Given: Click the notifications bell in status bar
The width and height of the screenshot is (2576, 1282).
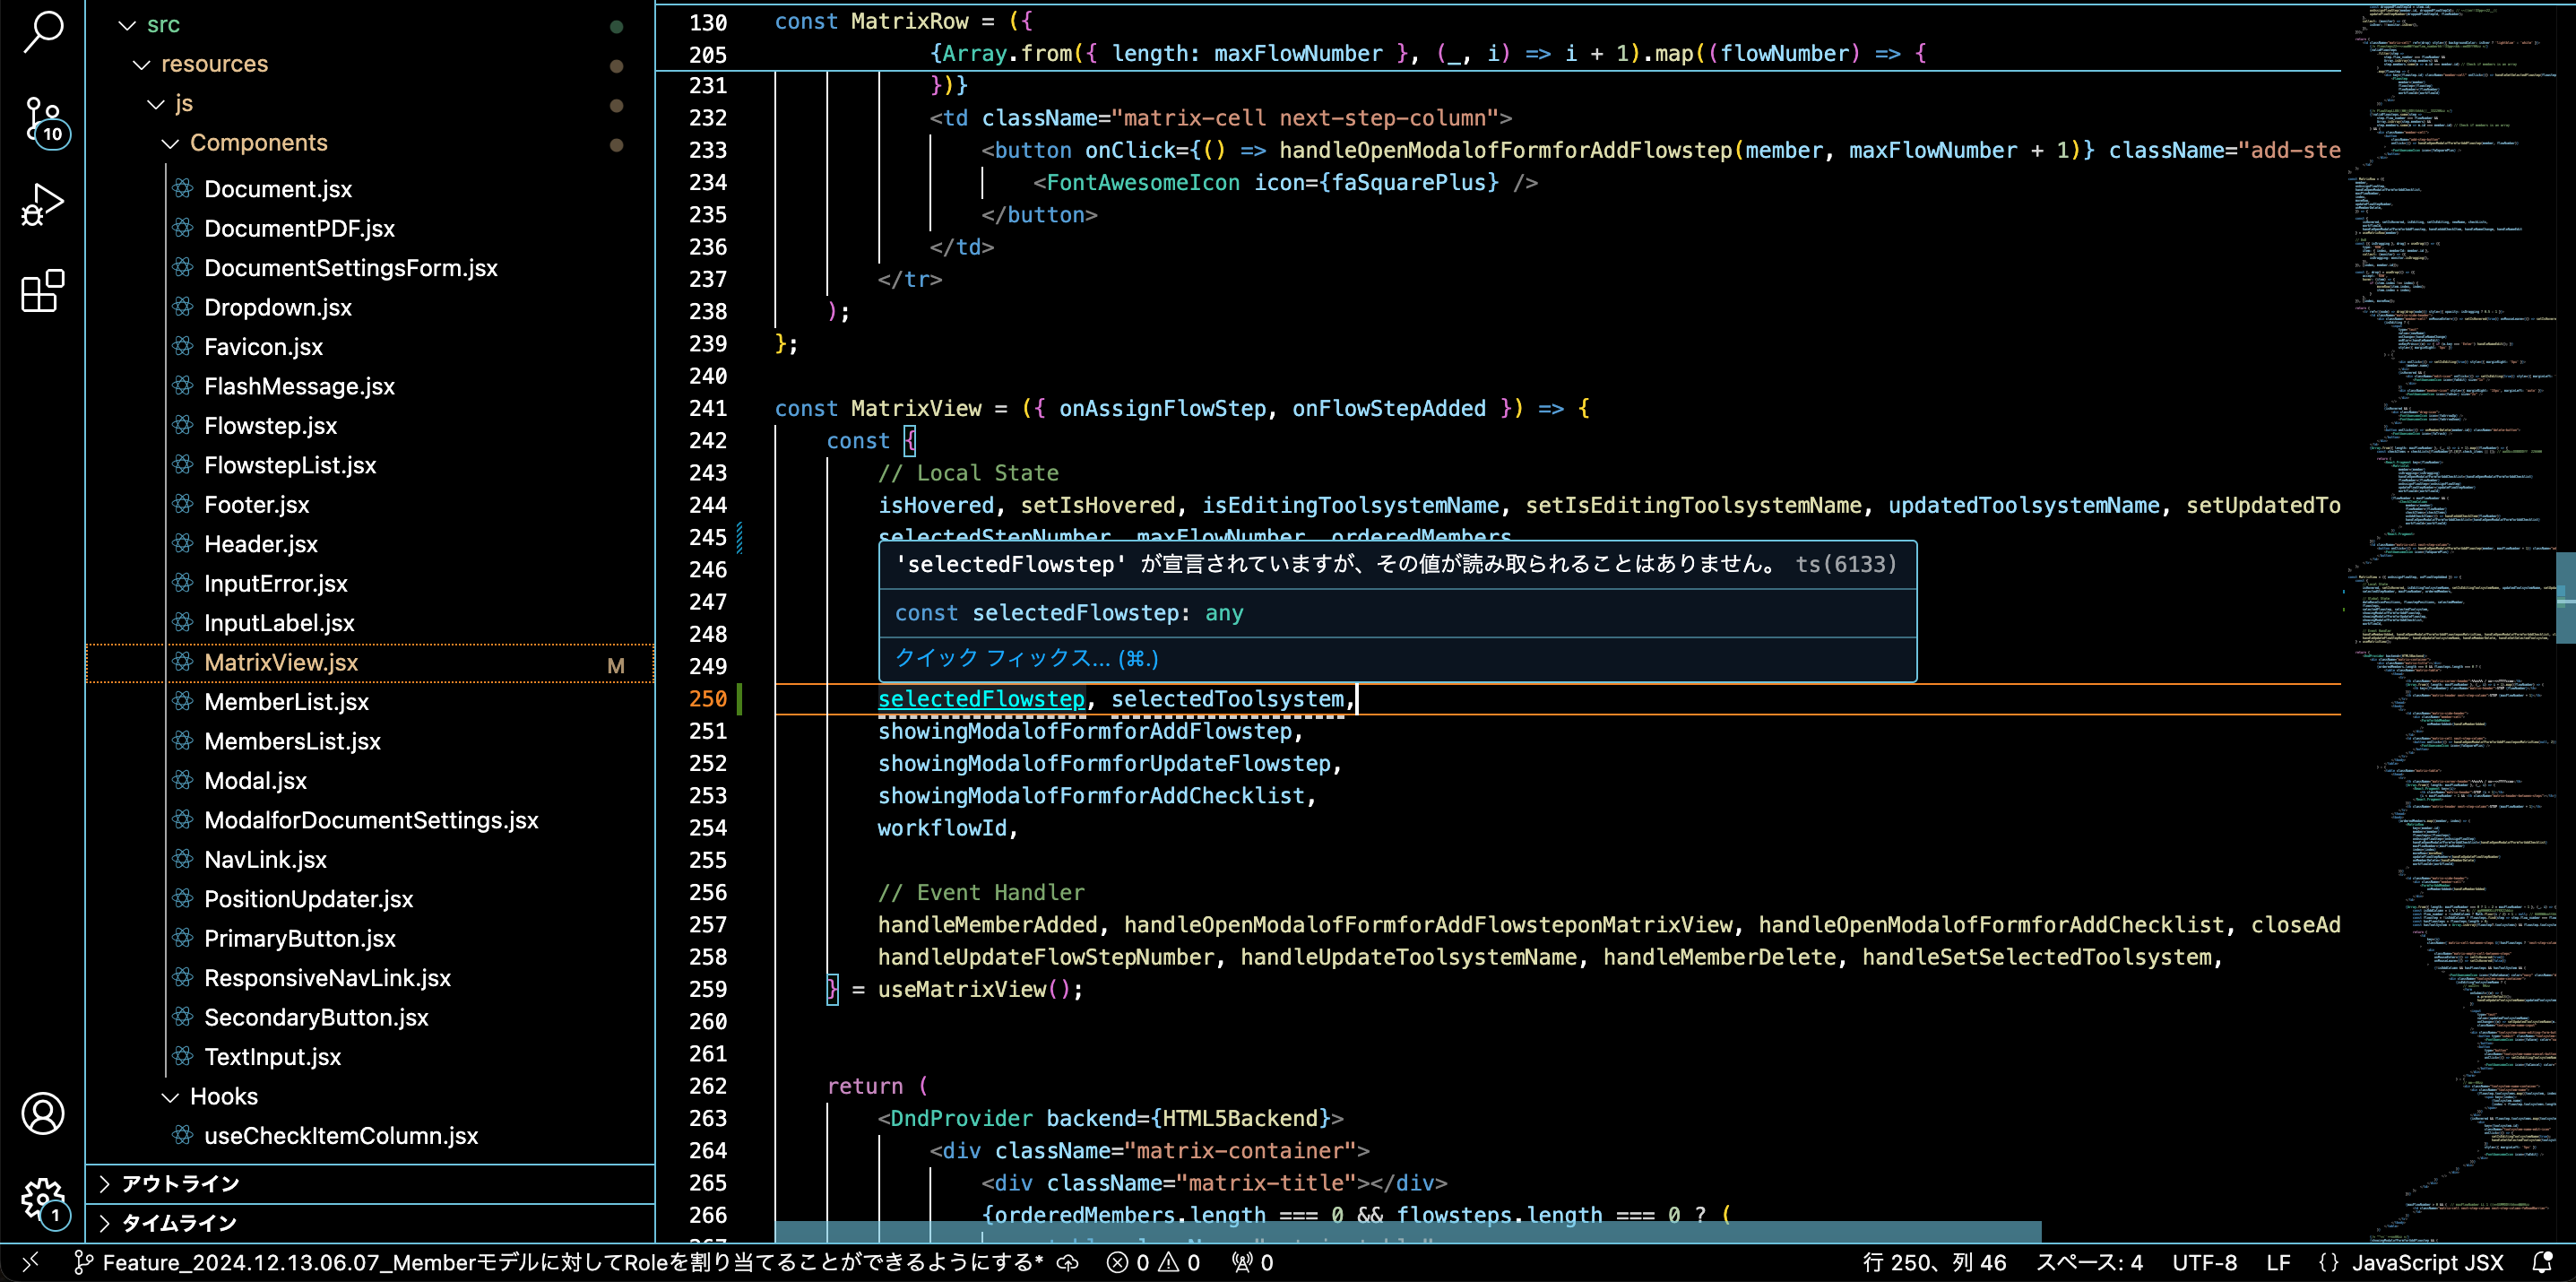Looking at the screenshot, I should point(2542,1262).
